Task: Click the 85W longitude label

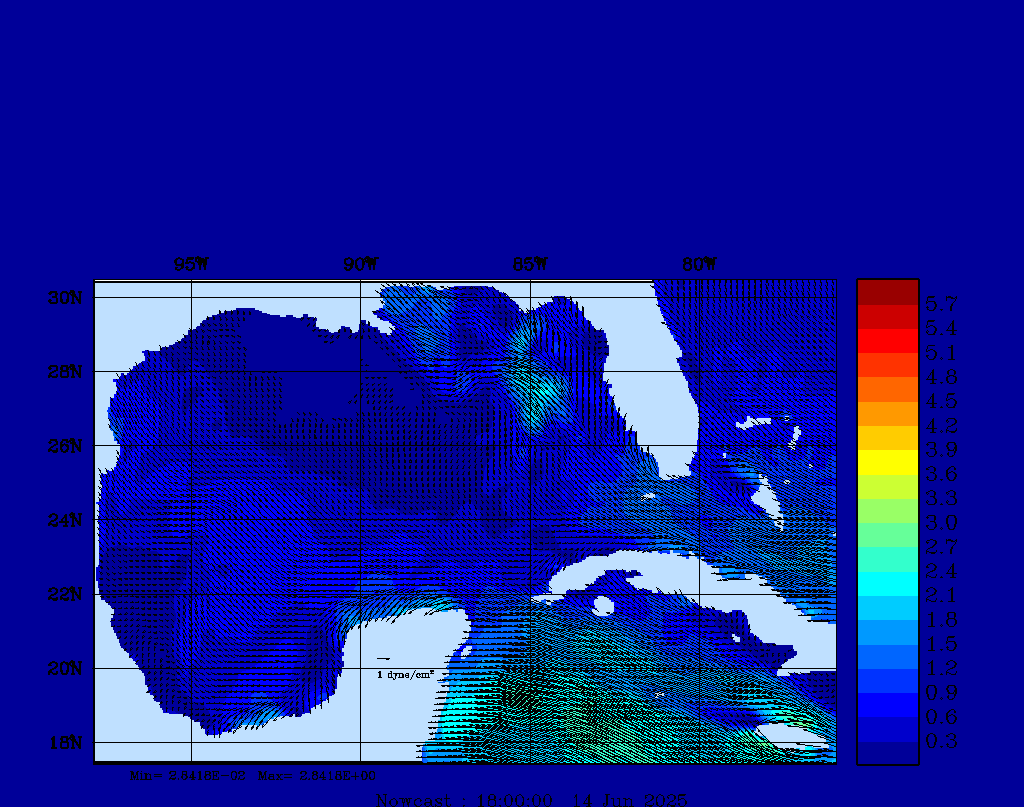Action: [x=530, y=265]
